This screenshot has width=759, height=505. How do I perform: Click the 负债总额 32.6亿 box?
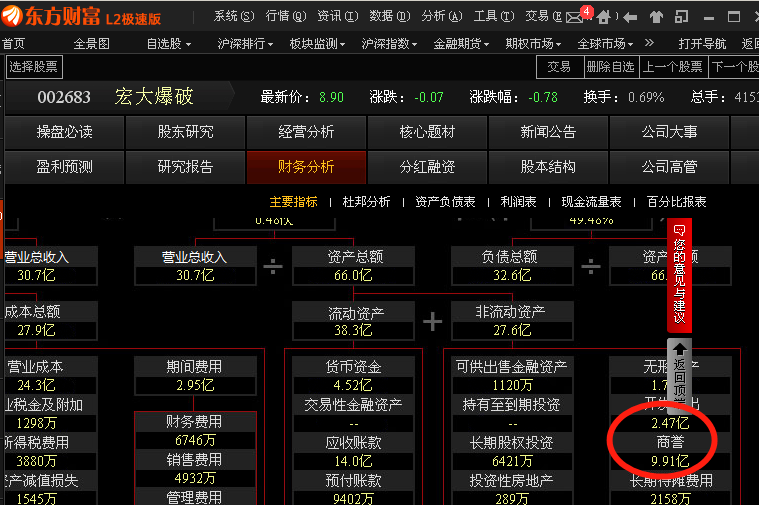(x=513, y=266)
